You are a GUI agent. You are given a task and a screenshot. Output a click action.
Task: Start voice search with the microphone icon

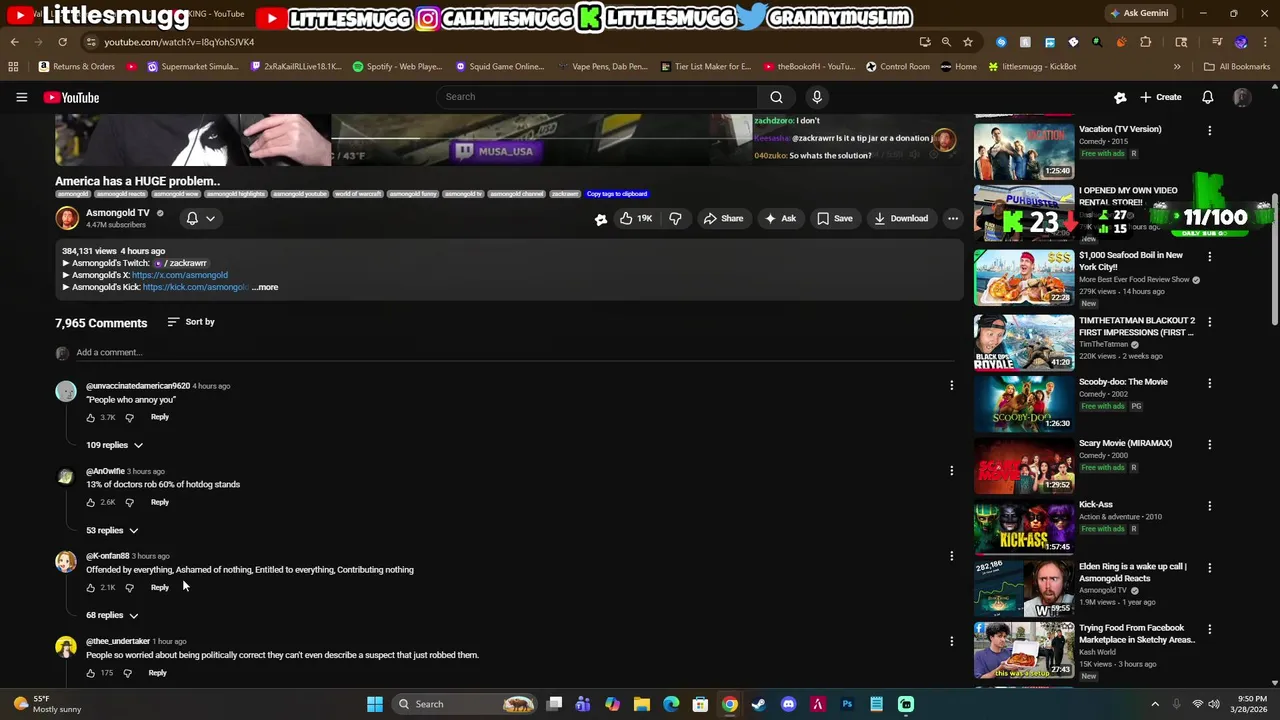click(817, 97)
